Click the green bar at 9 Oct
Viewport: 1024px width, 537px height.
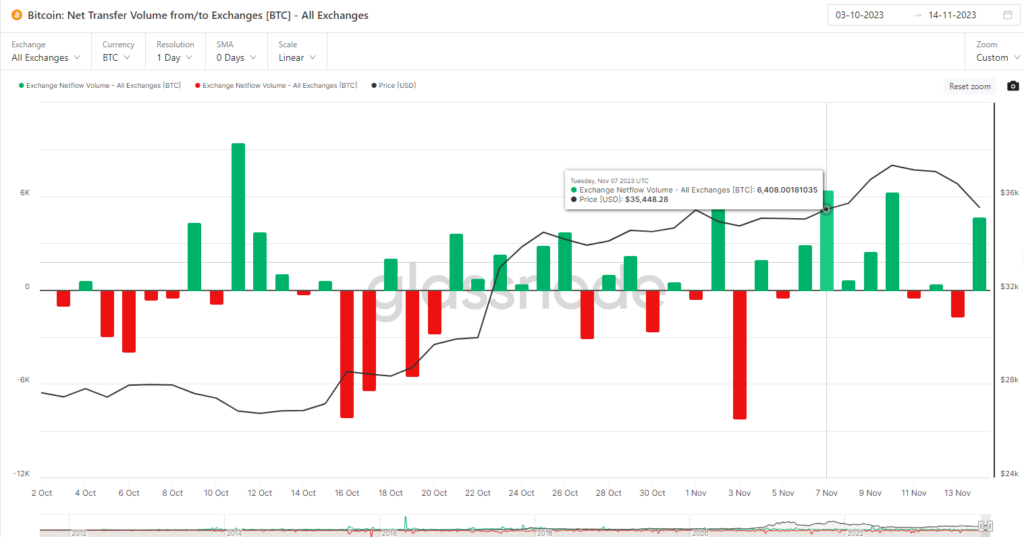point(194,257)
